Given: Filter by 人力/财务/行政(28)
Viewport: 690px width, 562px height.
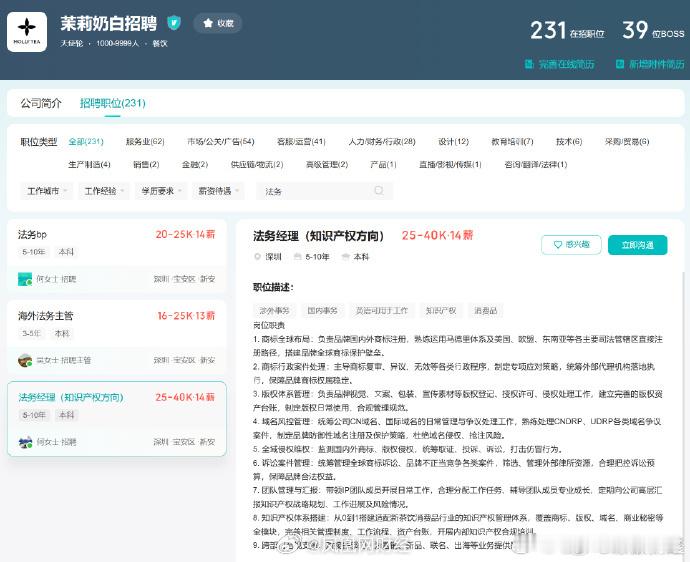Looking at the screenshot, I should (x=382, y=142).
